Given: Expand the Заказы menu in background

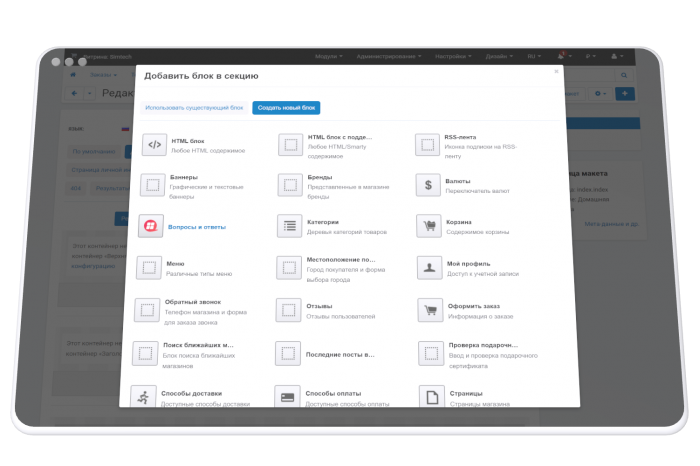Looking at the screenshot, I should [x=103, y=75].
